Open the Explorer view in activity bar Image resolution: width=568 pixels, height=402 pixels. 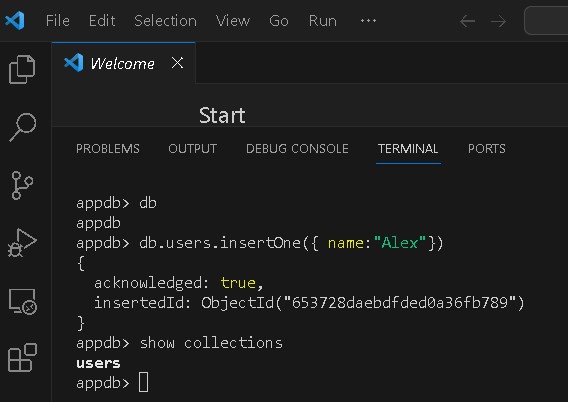click(x=22, y=70)
